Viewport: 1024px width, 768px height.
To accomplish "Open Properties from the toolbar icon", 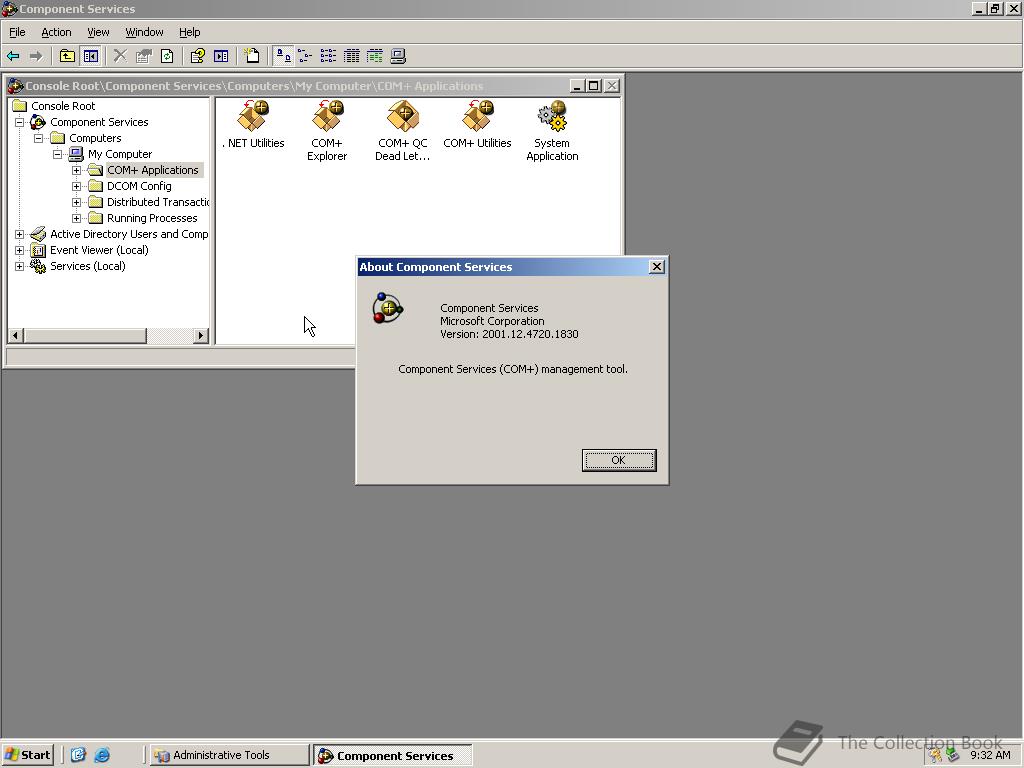I will tap(143, 56).
